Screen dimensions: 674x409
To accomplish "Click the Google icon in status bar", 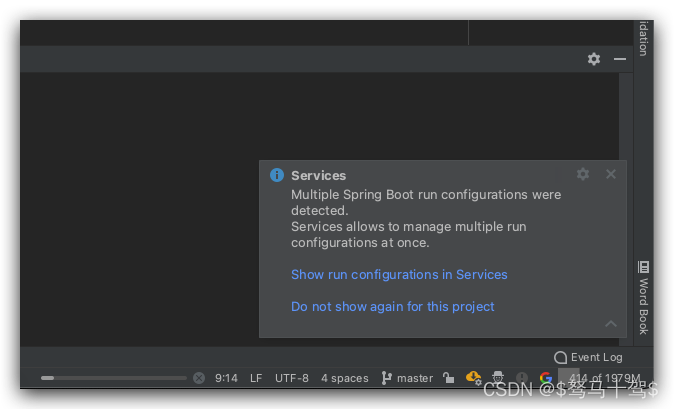I will 546,378.
